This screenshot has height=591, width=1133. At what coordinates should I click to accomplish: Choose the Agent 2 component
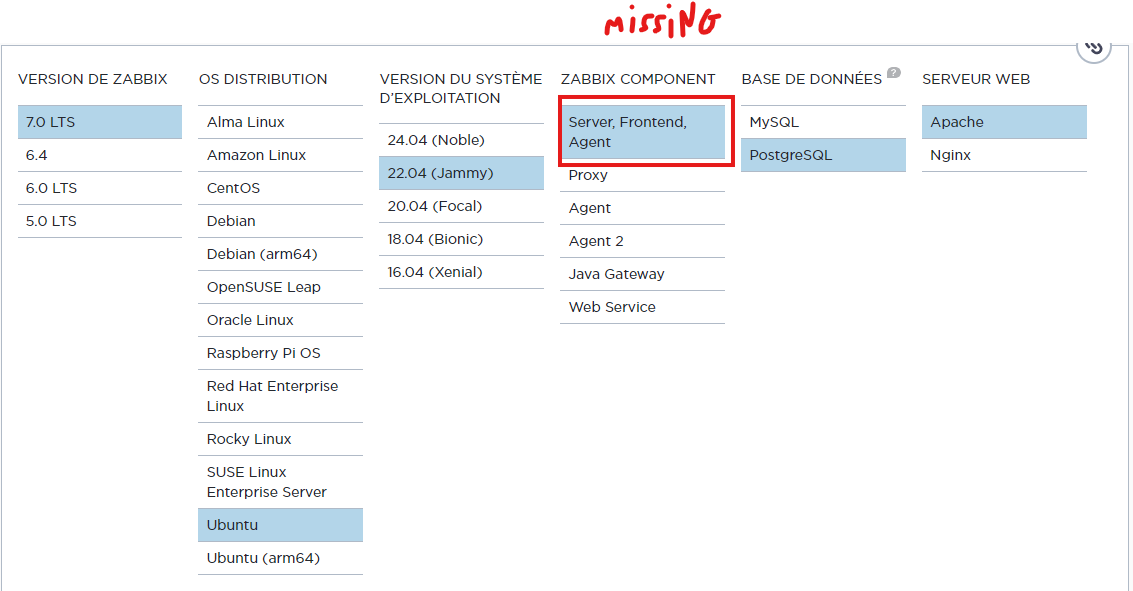[x=642, y=241]
